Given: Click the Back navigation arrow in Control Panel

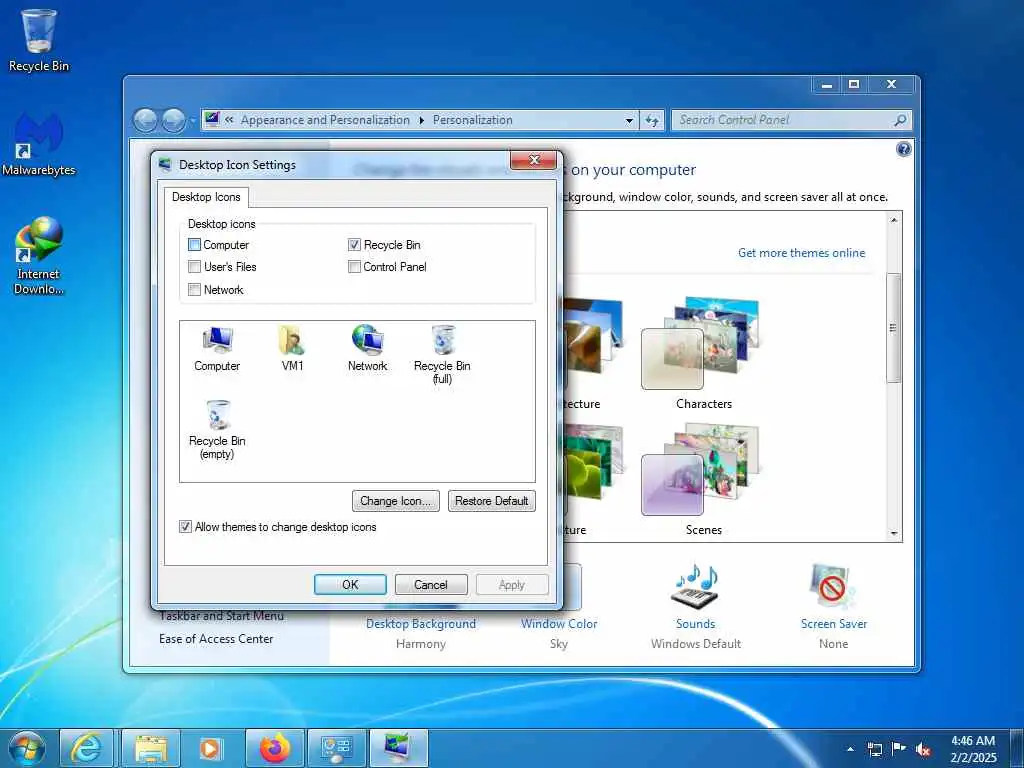Looking at the screenshot, I should 146,120.
